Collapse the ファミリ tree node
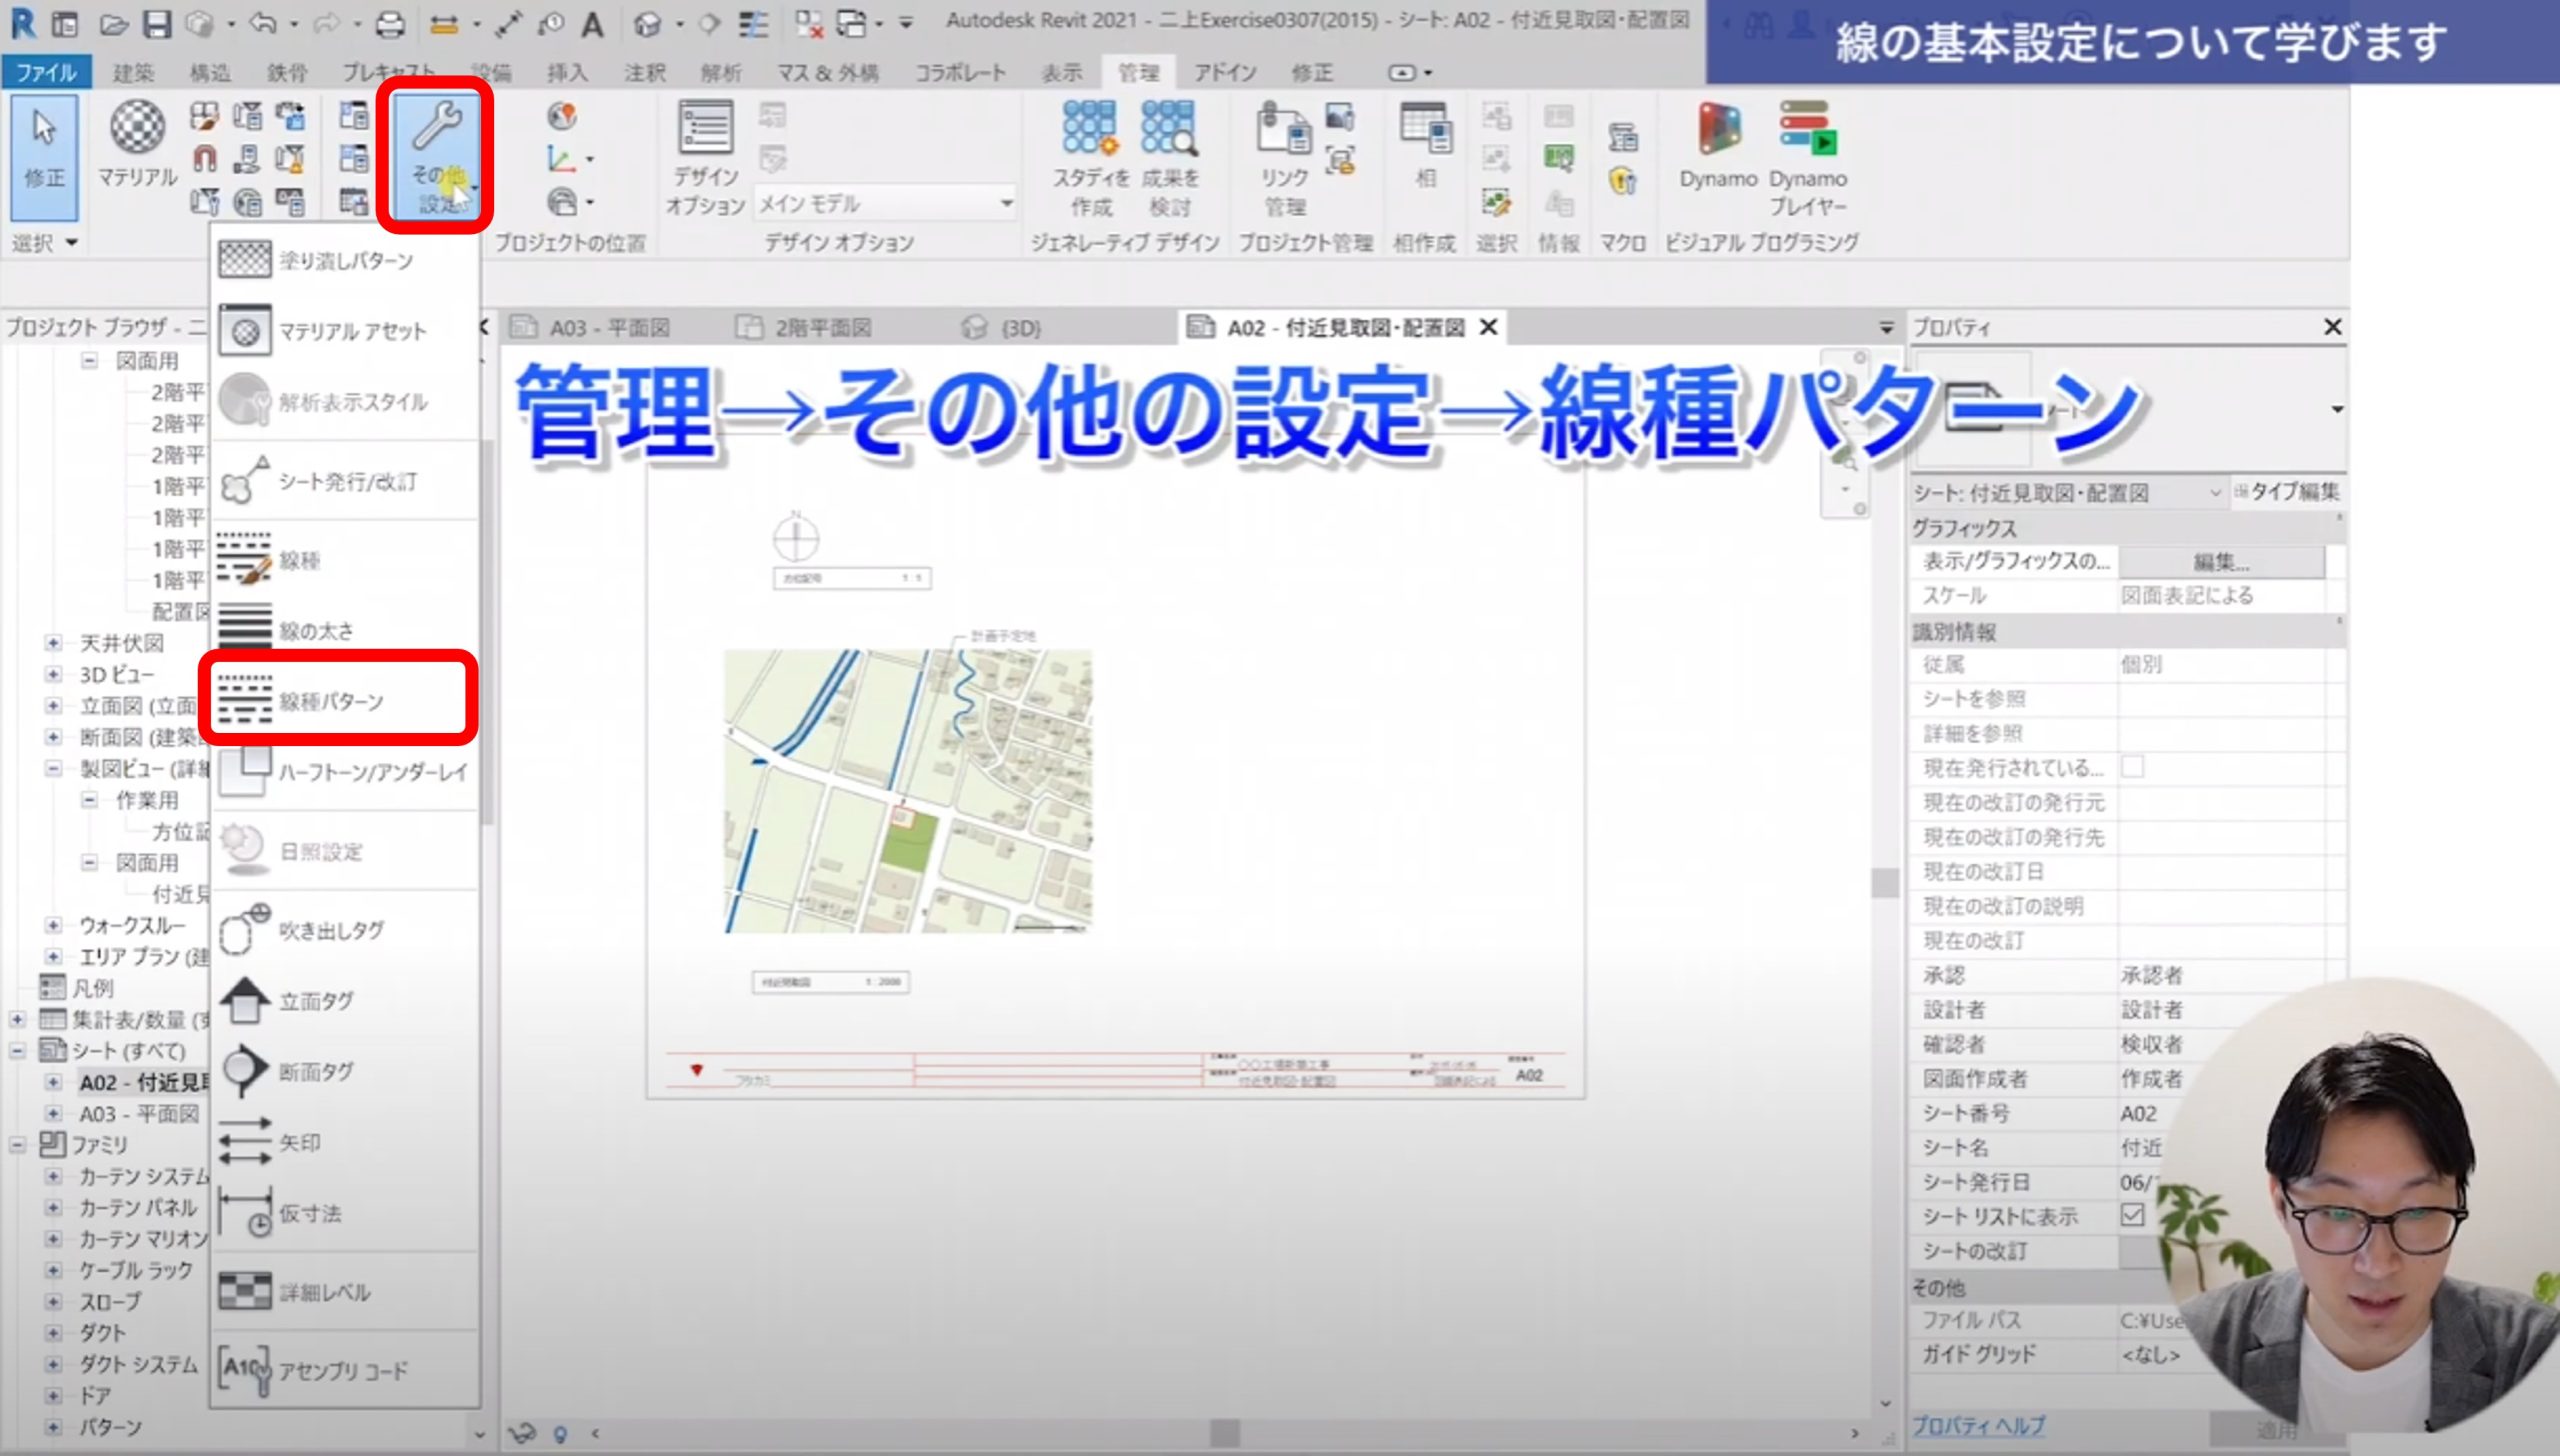Viewport: 2560px width, 1456px height. [18, 1145]
